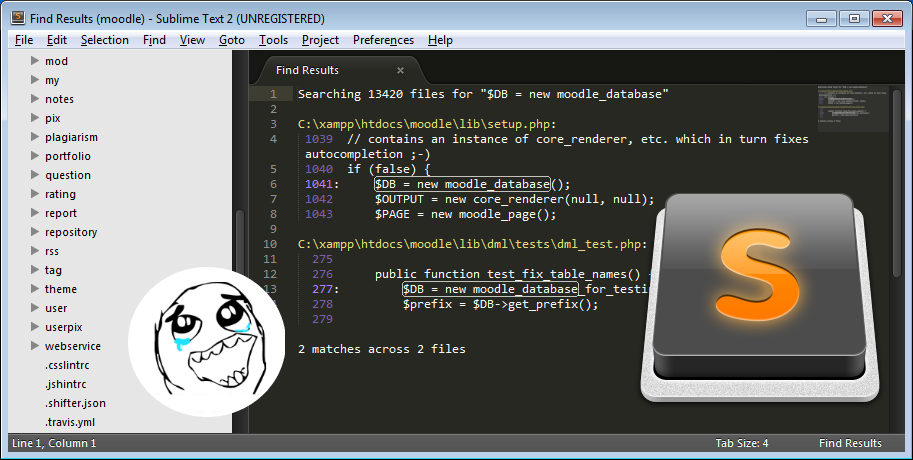Click the Sublime Text title bar icon

pyautogui.click(x=19, y=18)
